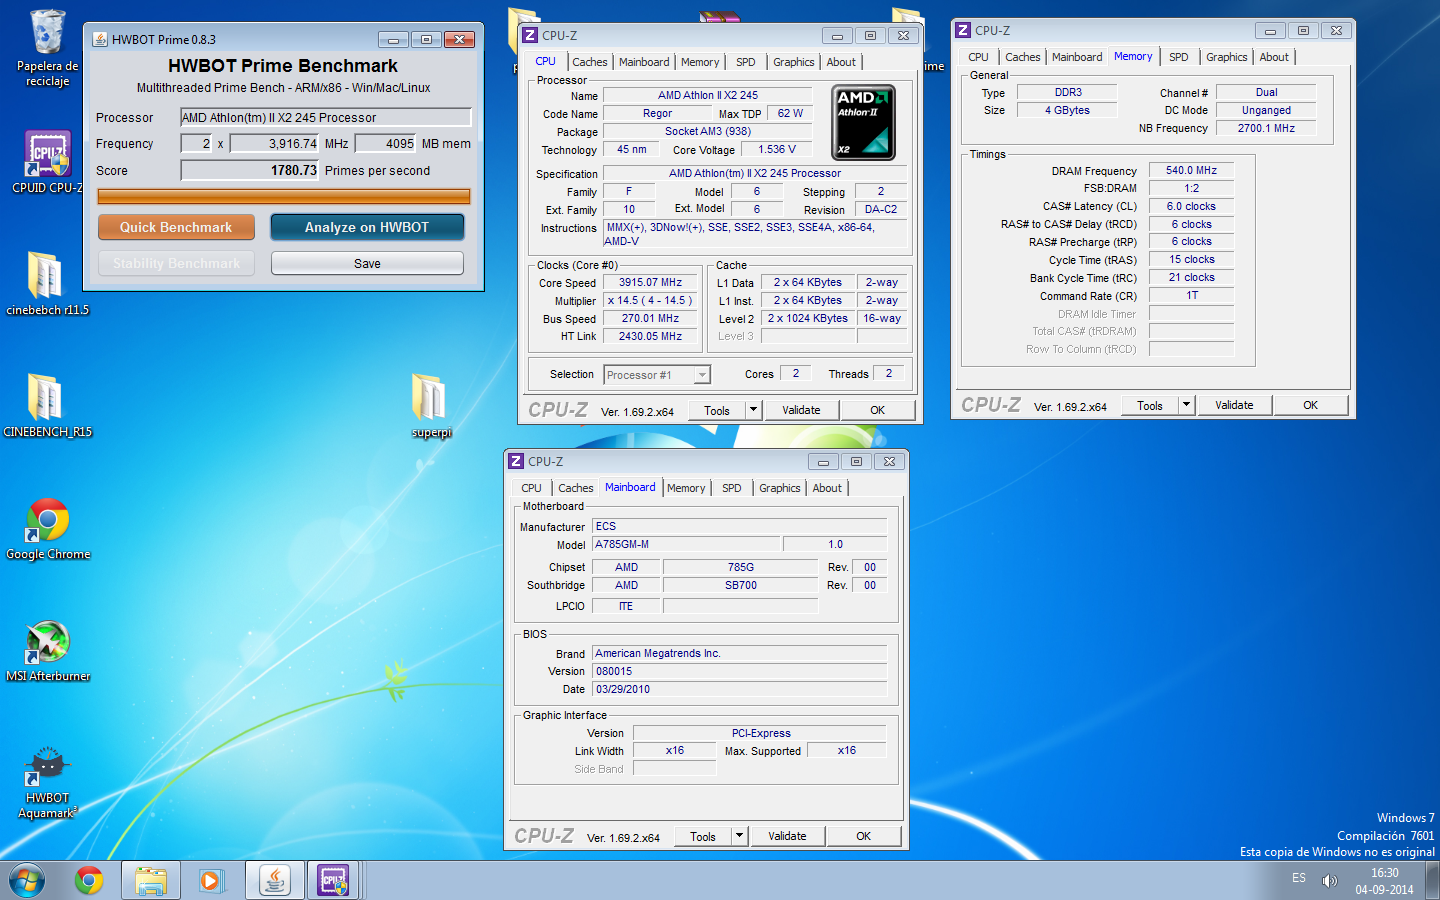Click NB Frequency value 2700.1 MHz

(x=1266, y=128)
